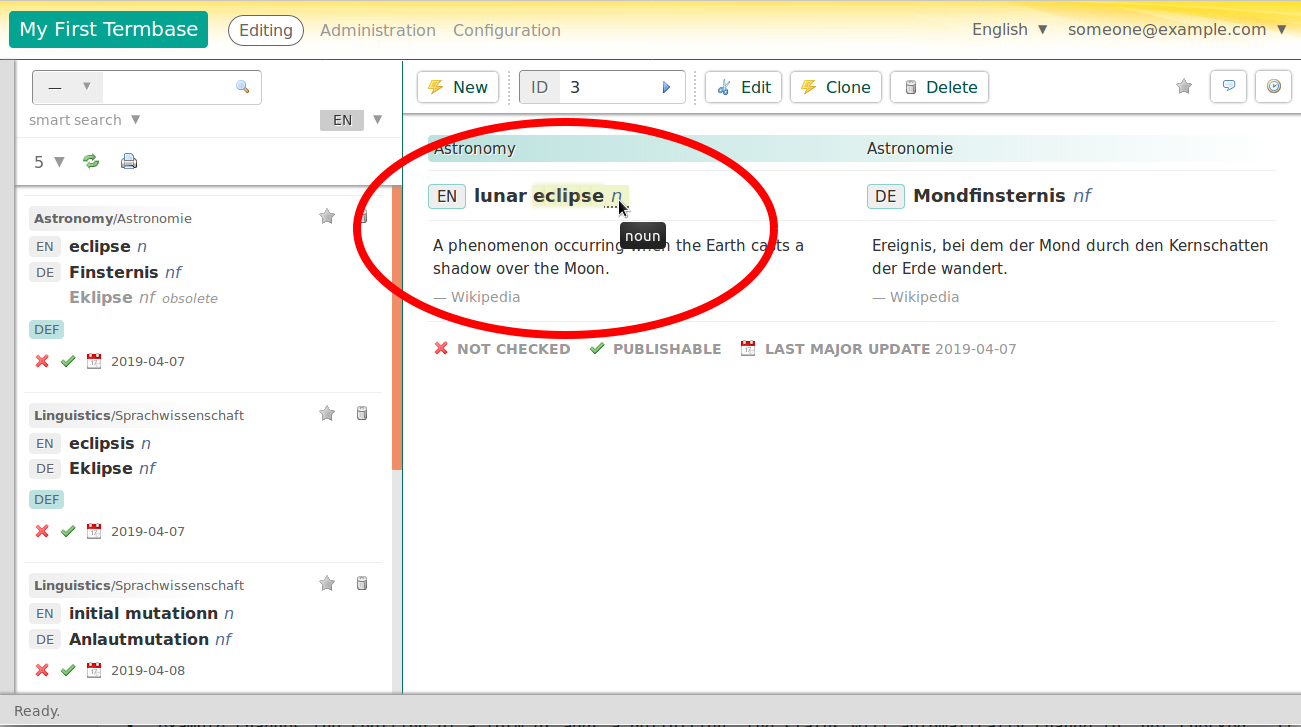This screenshot has height=727, width=1301.
Task: Switch to the Administration tab
Action: (x=377, y=30)
